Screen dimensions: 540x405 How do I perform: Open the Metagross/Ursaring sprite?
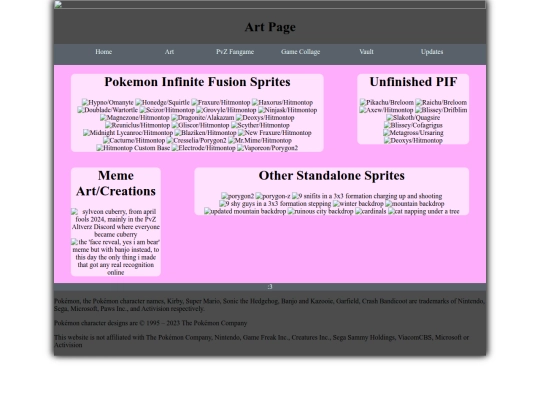coord(413,133)
